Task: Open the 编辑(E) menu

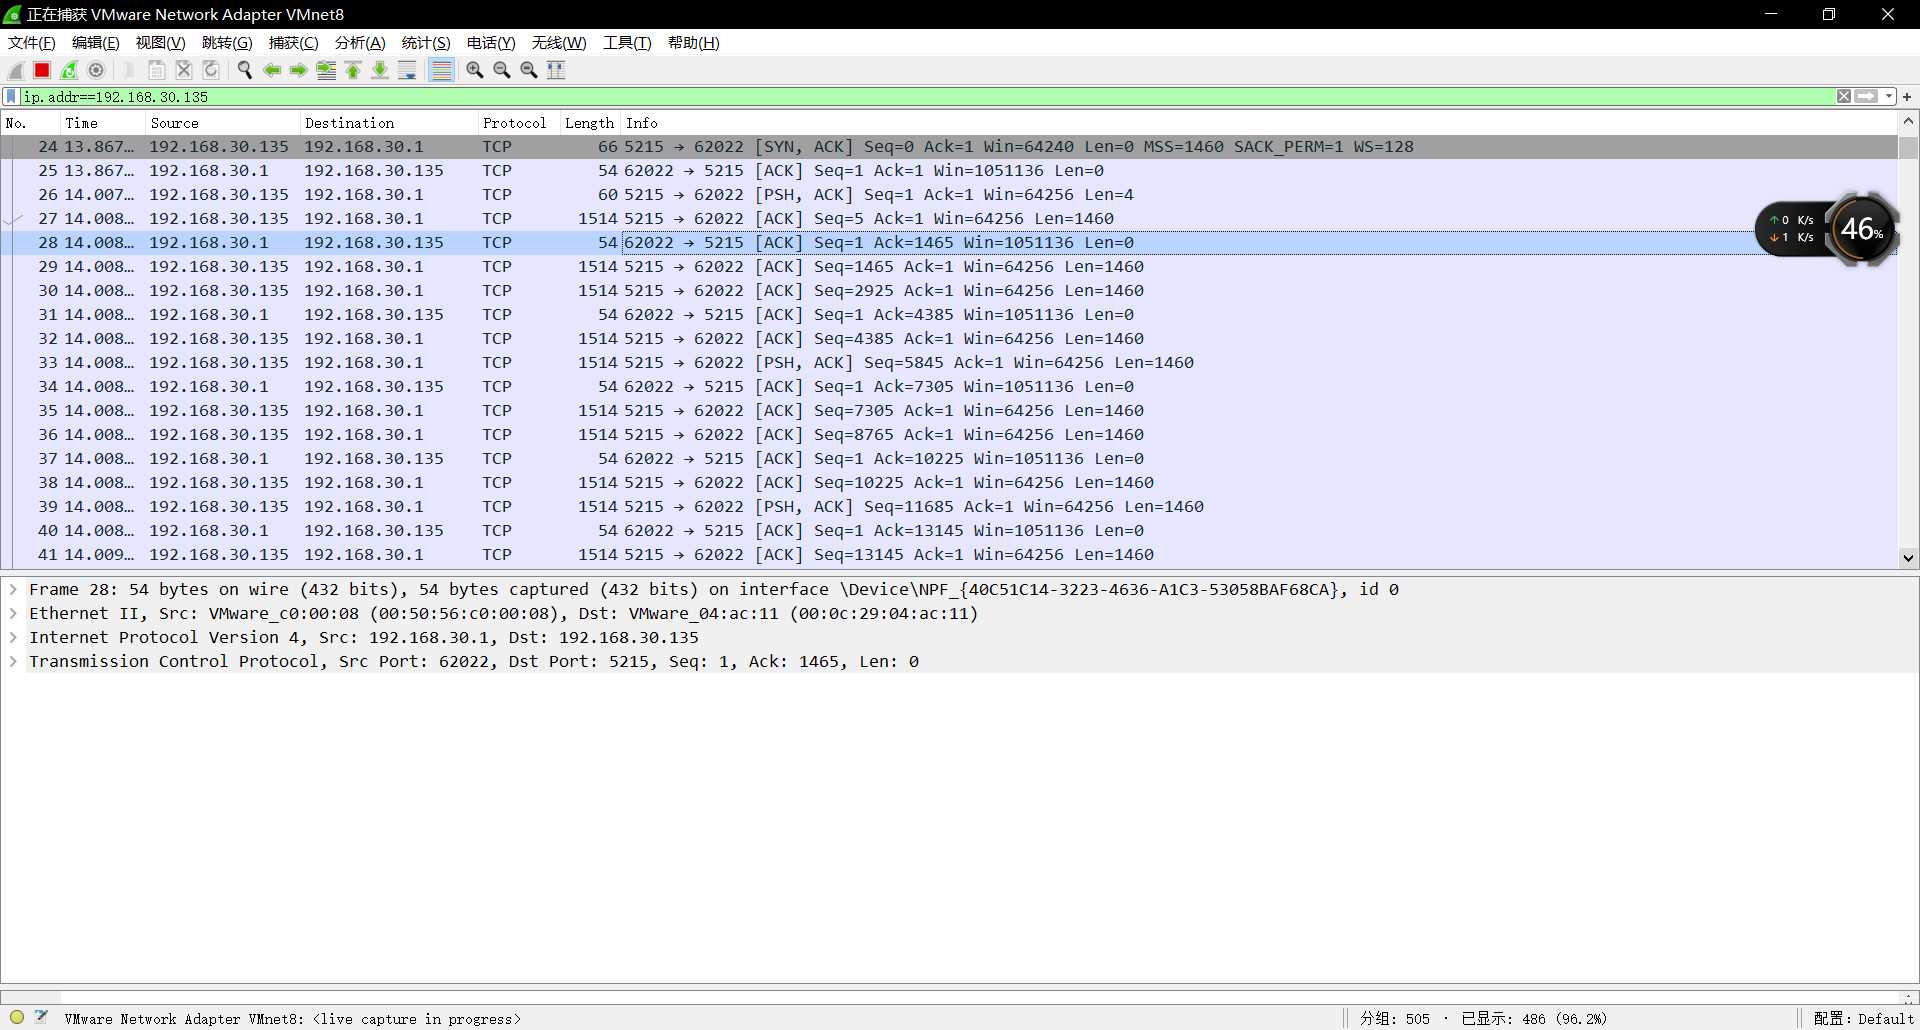Action: [96, 43]
